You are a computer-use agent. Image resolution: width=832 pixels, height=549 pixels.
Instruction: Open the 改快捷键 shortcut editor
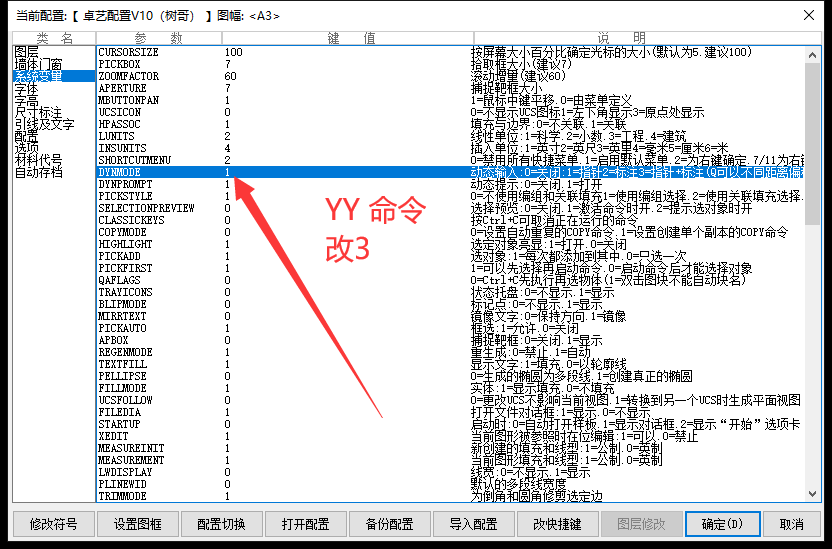click(557, 524)
